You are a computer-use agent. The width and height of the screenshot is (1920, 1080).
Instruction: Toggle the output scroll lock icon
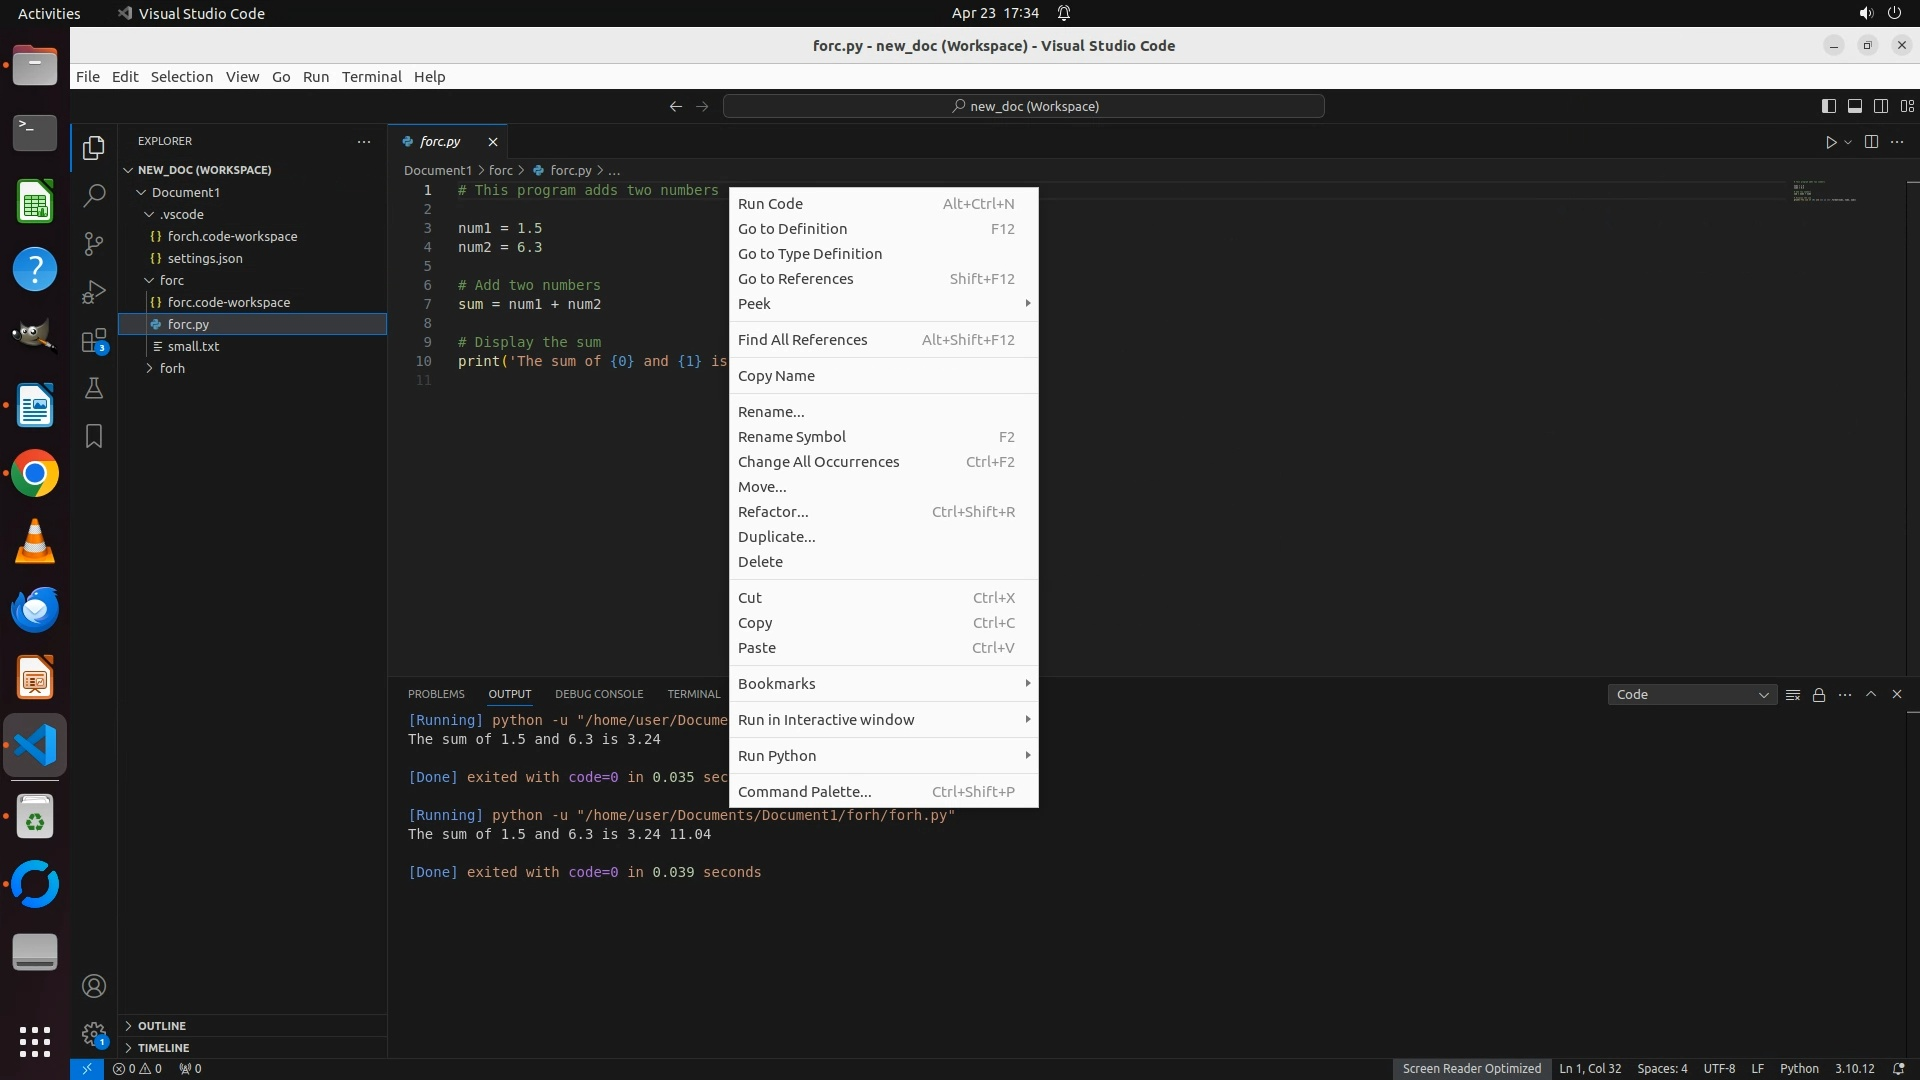tap(1819, 694)
